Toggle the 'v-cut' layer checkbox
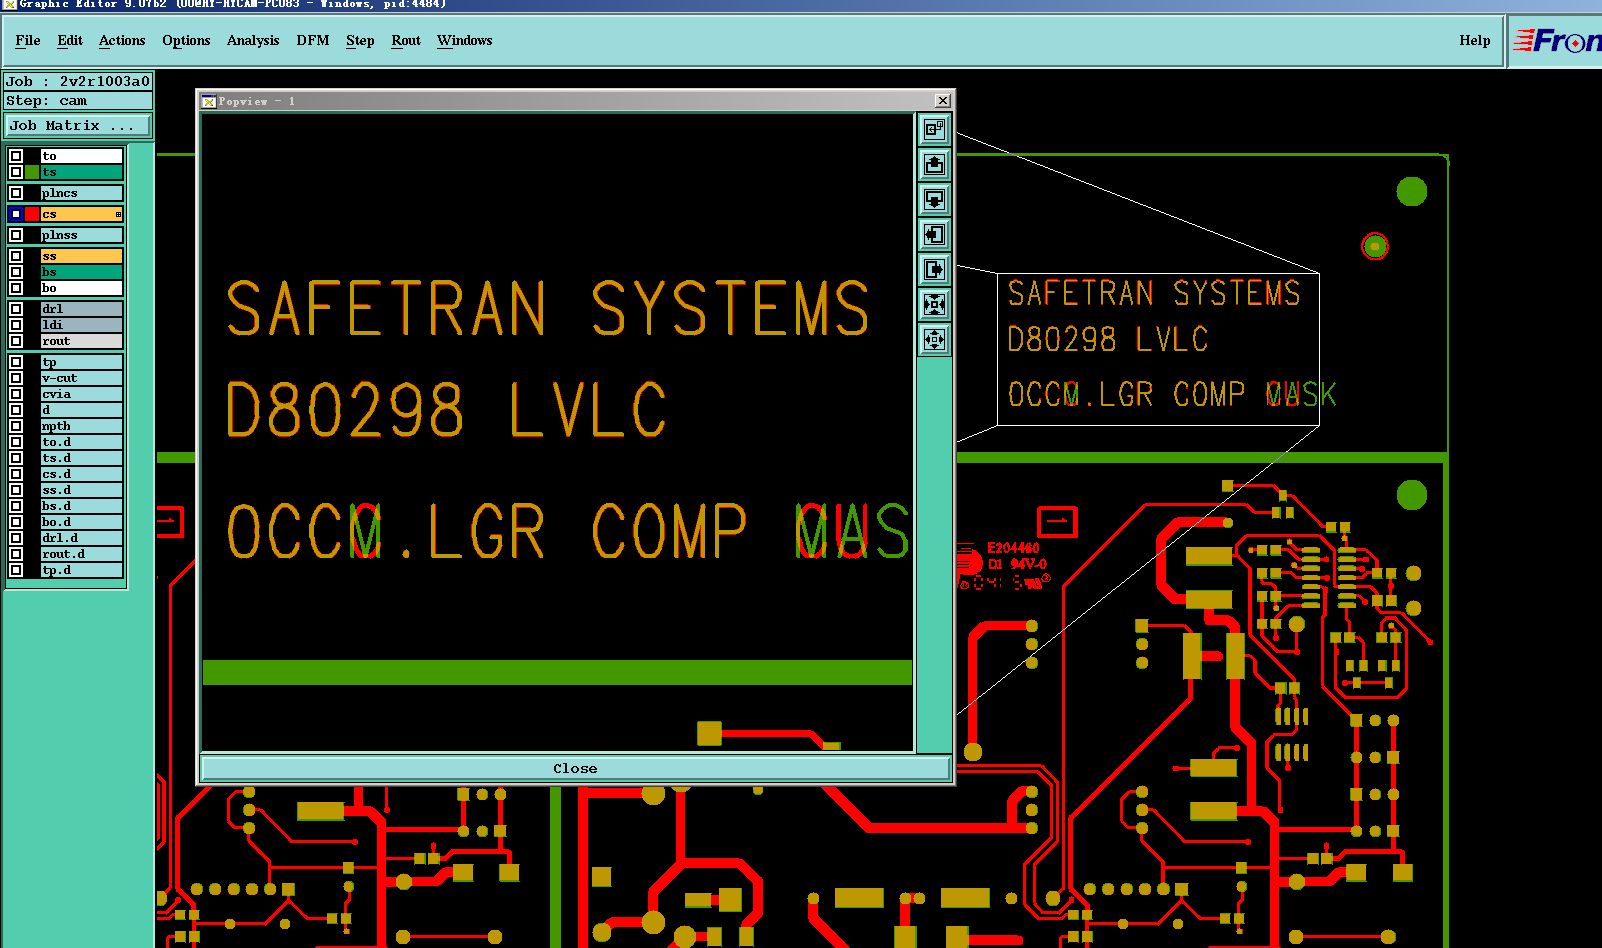1602x948 pixels. click(16, 378)
